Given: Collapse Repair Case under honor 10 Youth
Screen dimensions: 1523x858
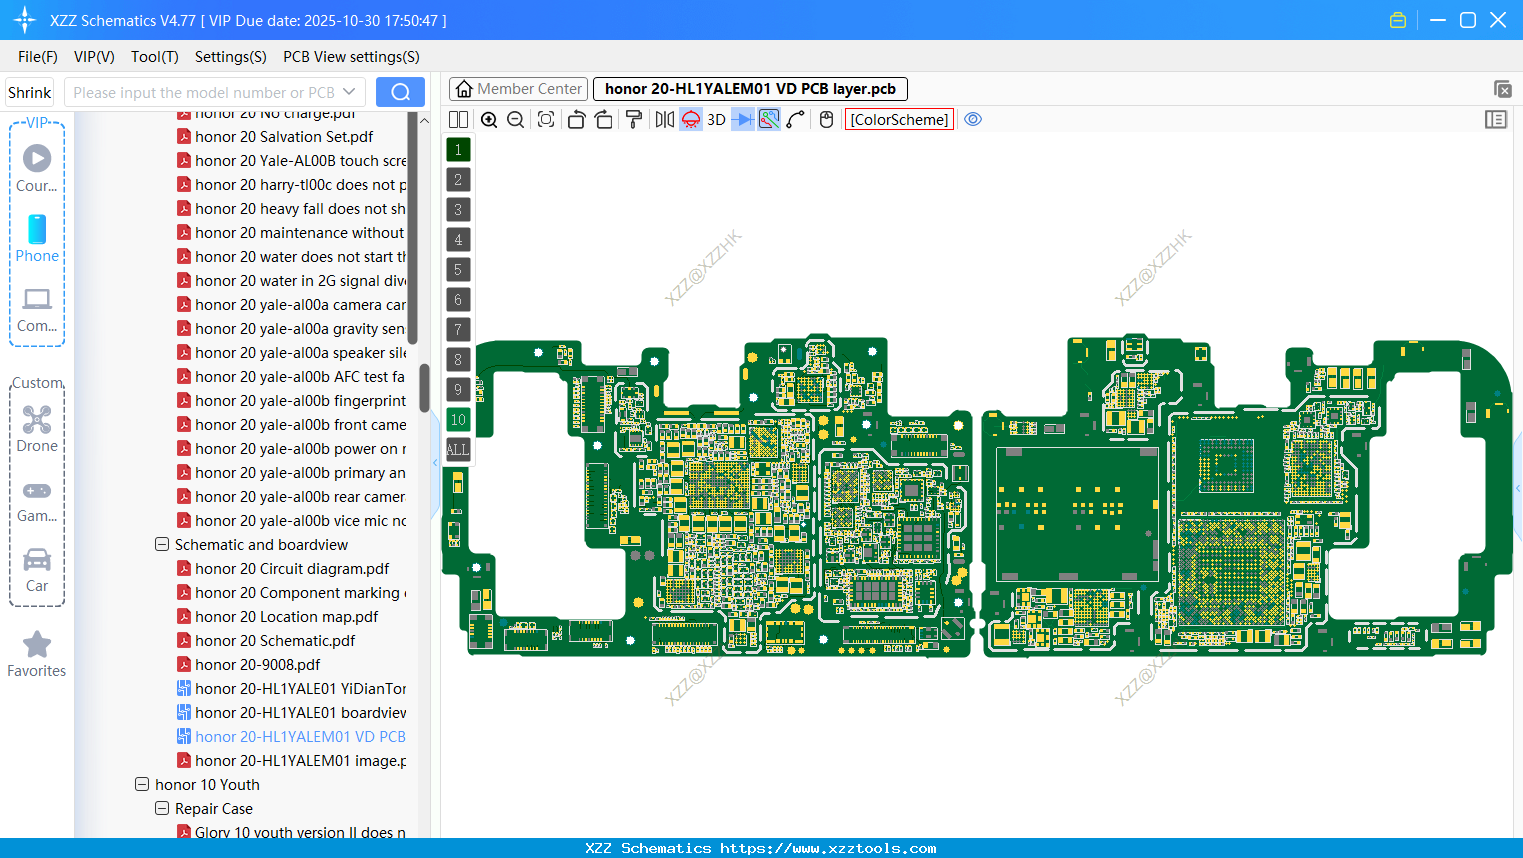Looking at the screenshot, I should click(162, 809).
